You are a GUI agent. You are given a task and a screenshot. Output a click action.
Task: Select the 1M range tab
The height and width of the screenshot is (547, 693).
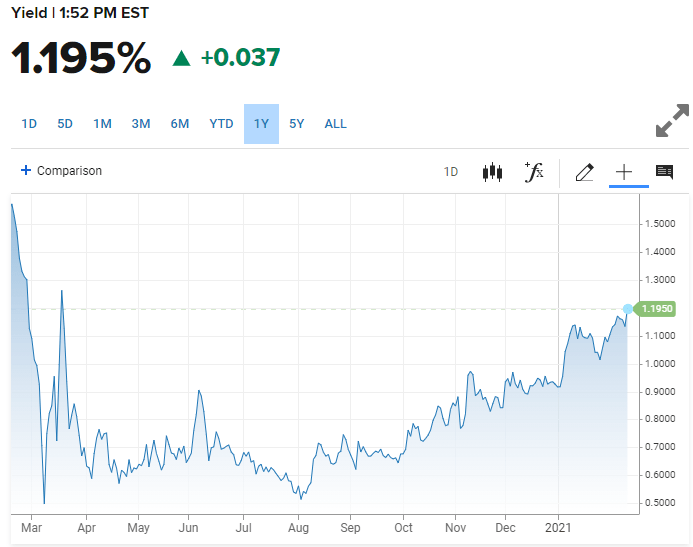click(x=102, y=124)
